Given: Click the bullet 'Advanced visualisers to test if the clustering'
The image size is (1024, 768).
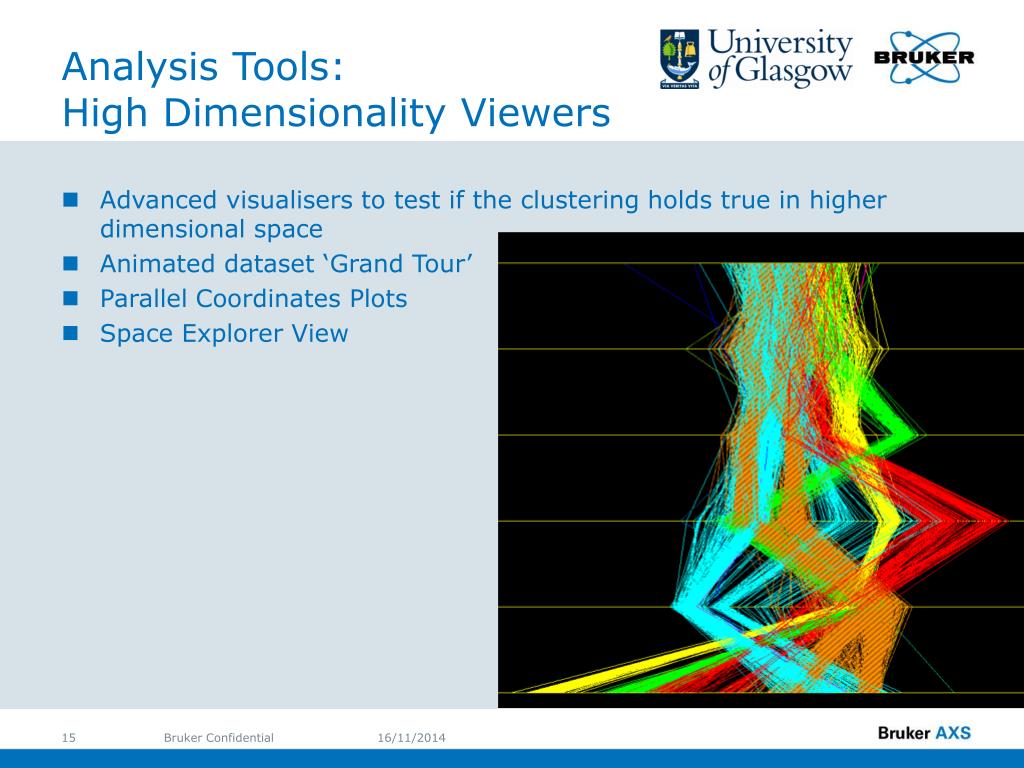Looking at the screenshot, I should (493, 200).
